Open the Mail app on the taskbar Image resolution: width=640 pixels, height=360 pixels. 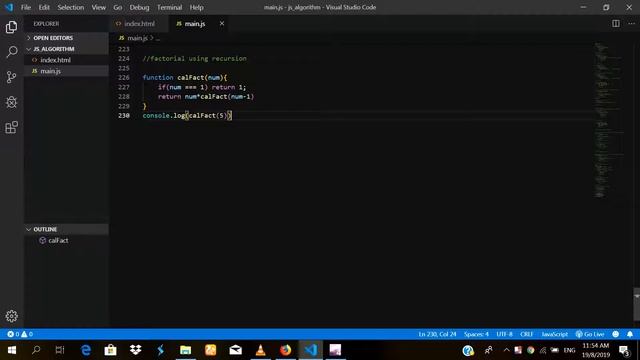coord(236,350)
